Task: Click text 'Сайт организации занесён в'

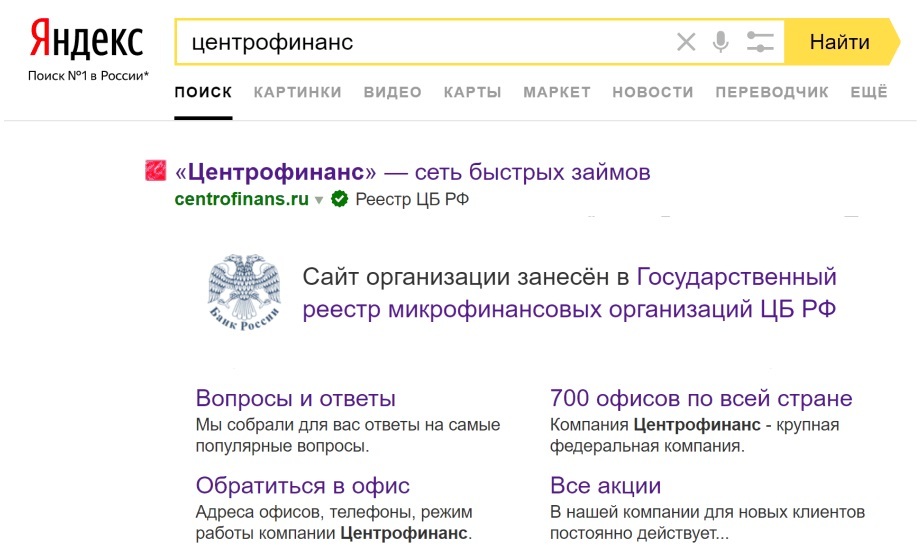Action: (466, 276)
